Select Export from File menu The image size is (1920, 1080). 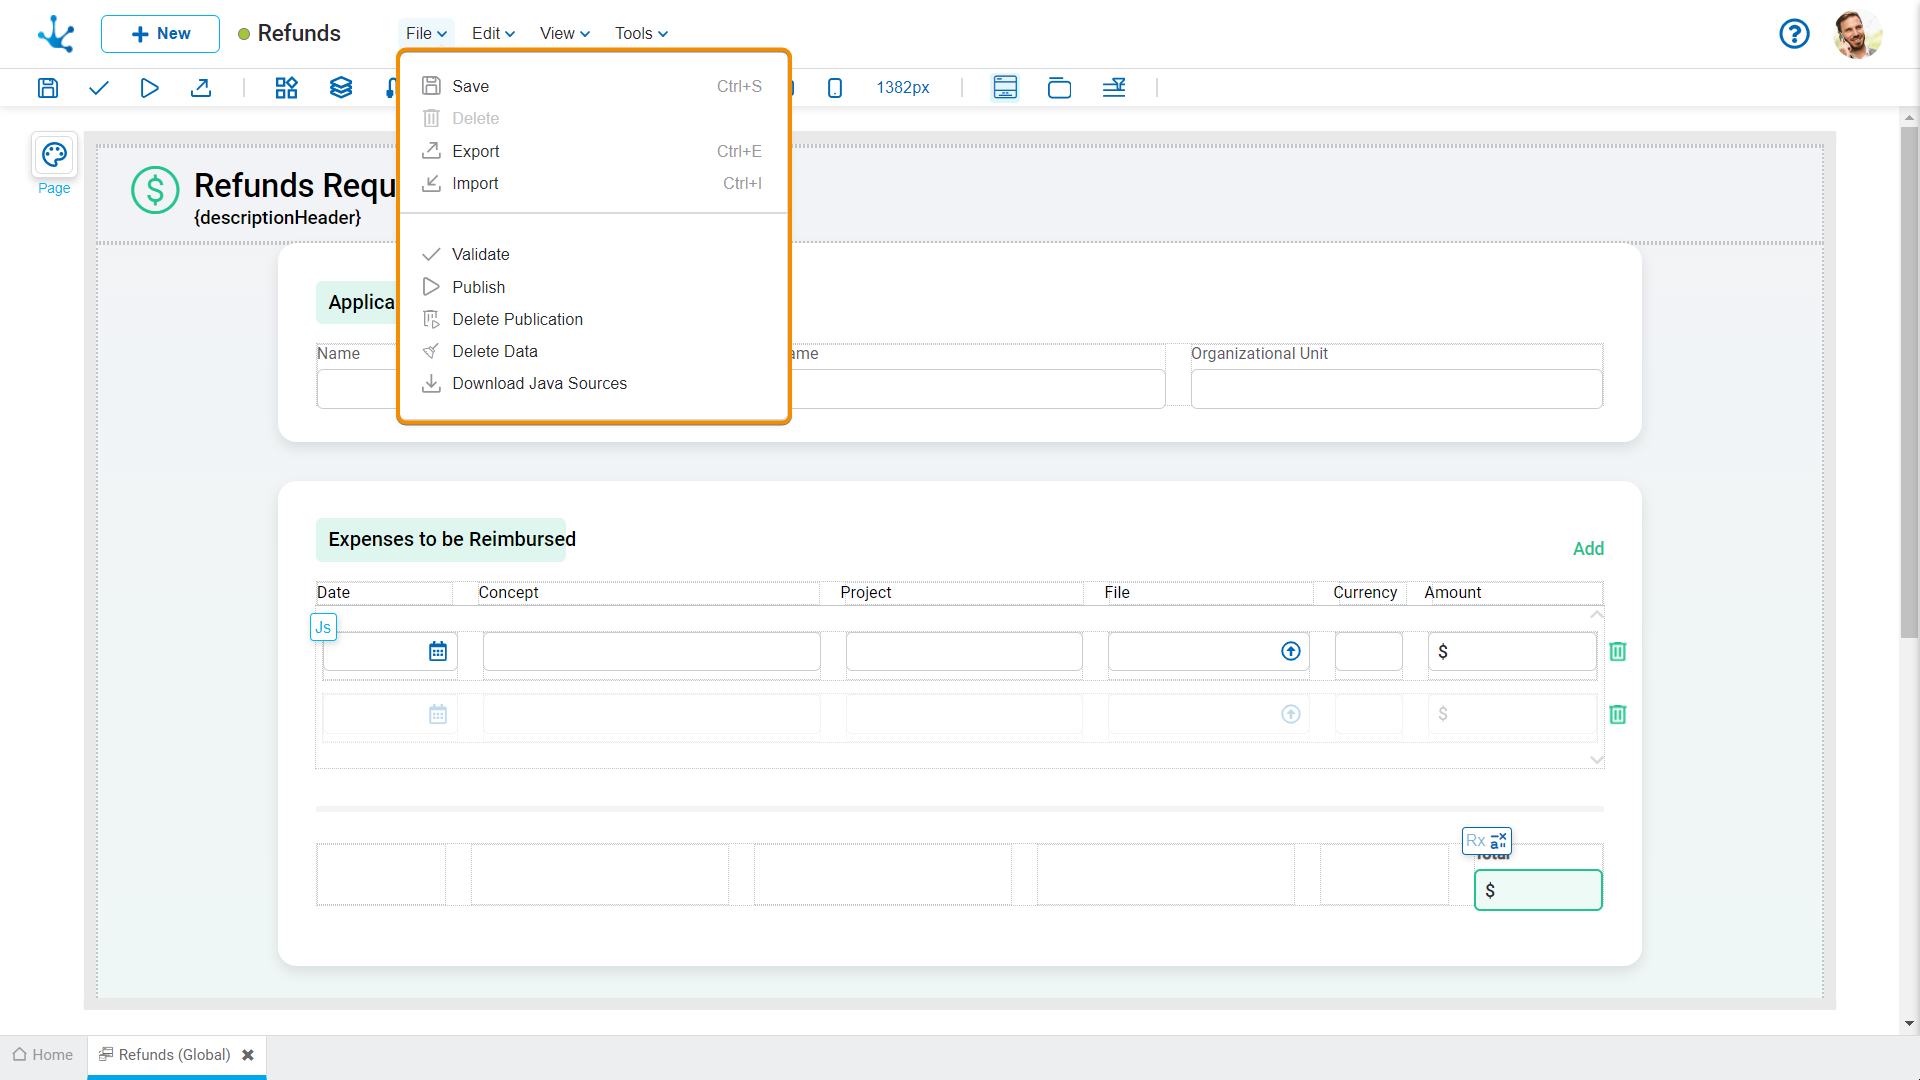[x=475, y=150]
